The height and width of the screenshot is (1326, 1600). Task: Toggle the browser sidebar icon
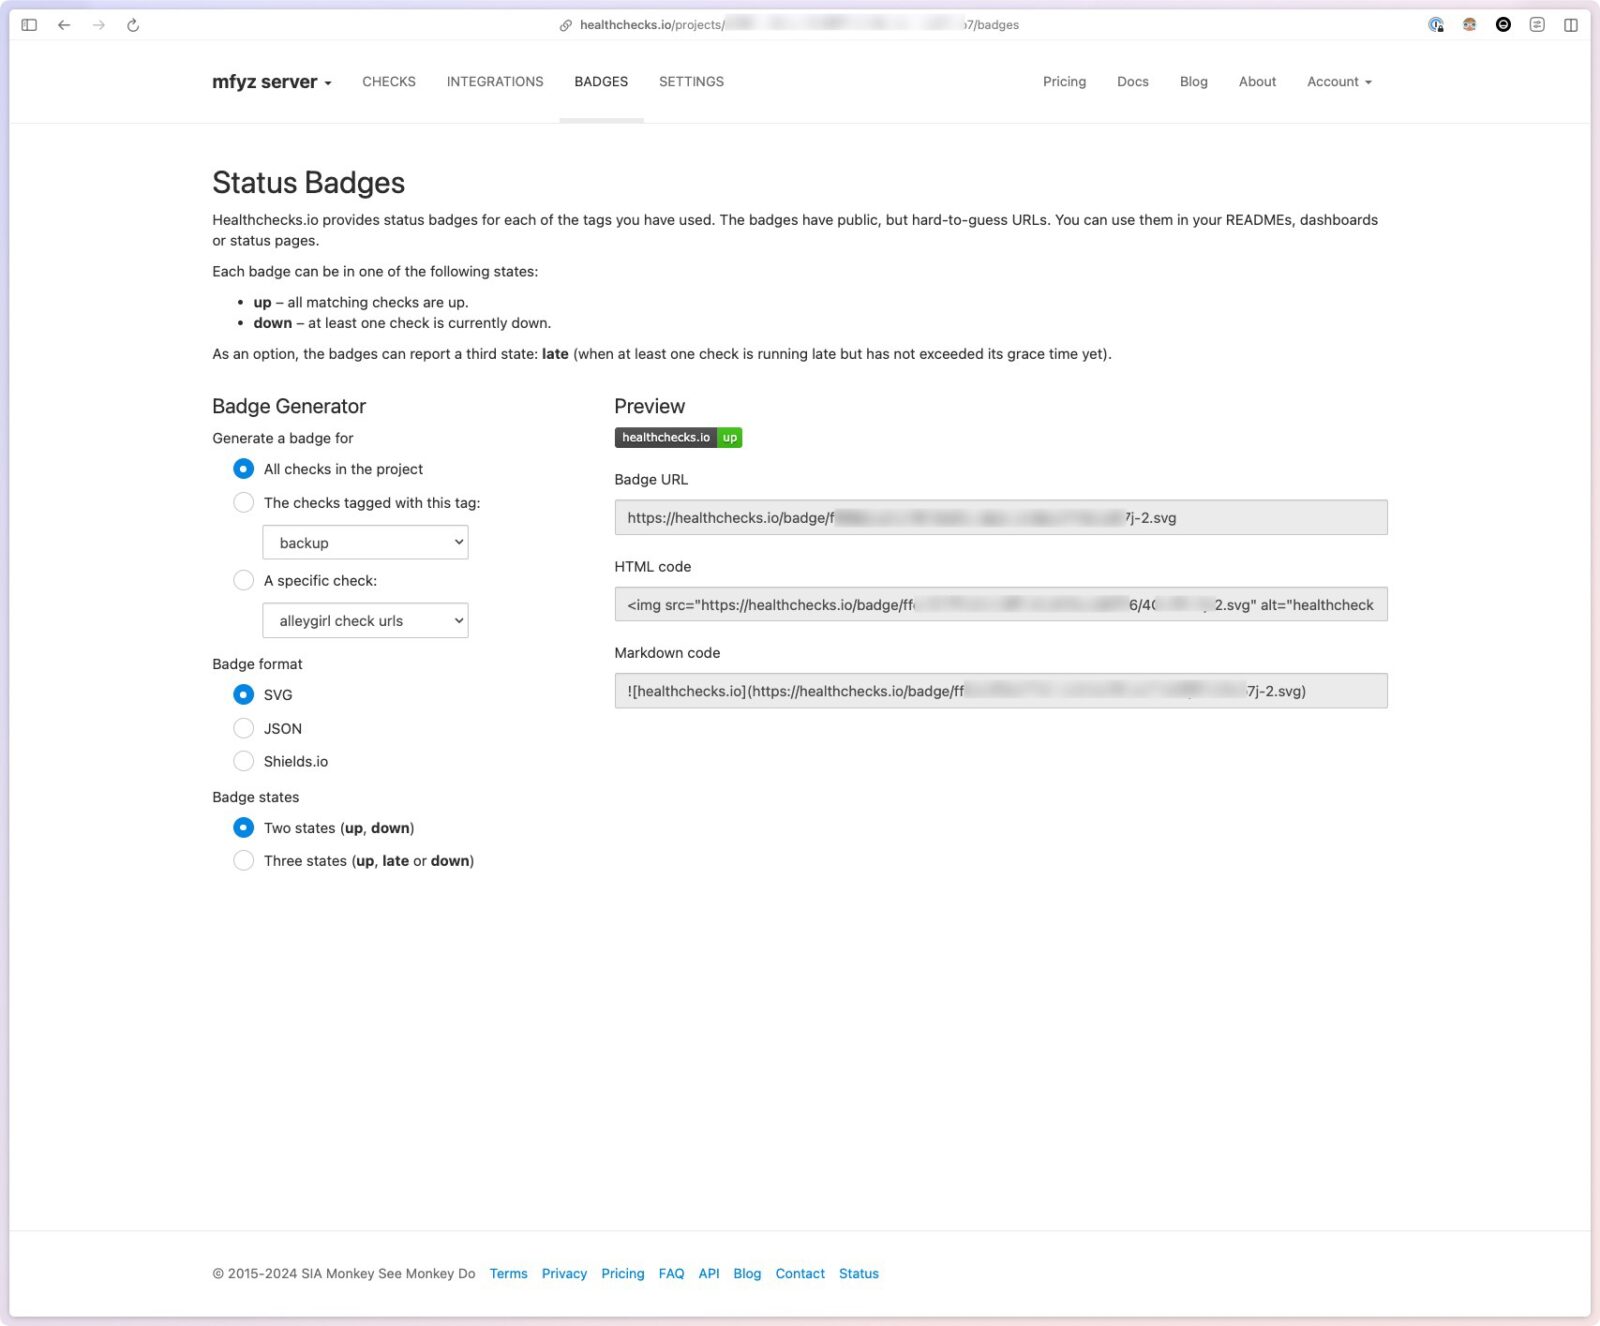(29, 25)
